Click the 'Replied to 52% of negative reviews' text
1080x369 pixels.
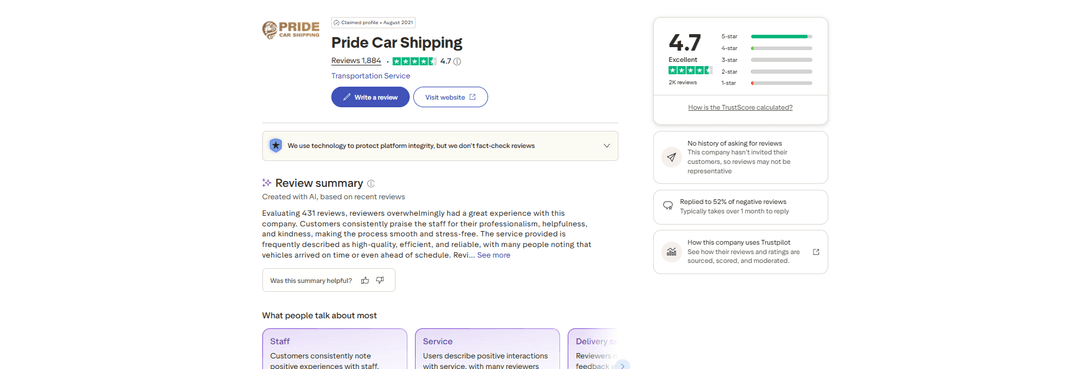733,202
